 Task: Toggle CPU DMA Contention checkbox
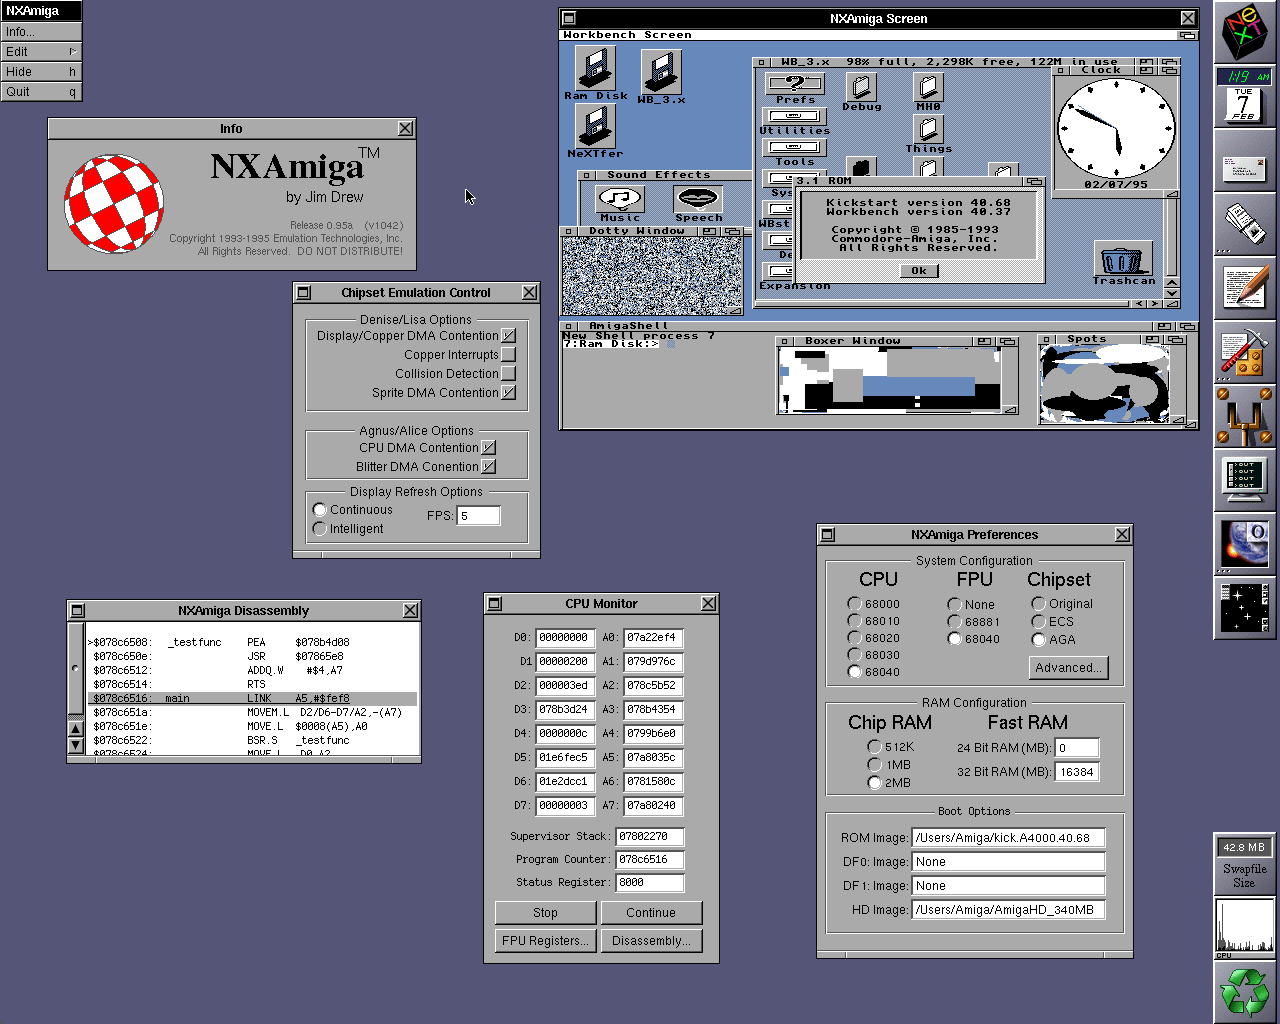489,448
